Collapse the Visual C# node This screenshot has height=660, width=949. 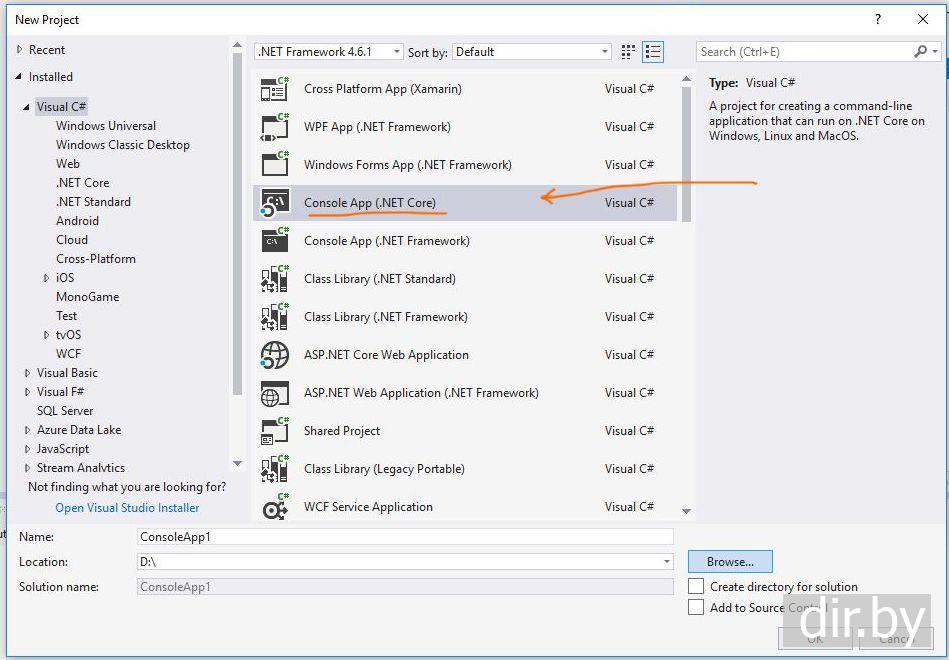click(x=27, y=107)
